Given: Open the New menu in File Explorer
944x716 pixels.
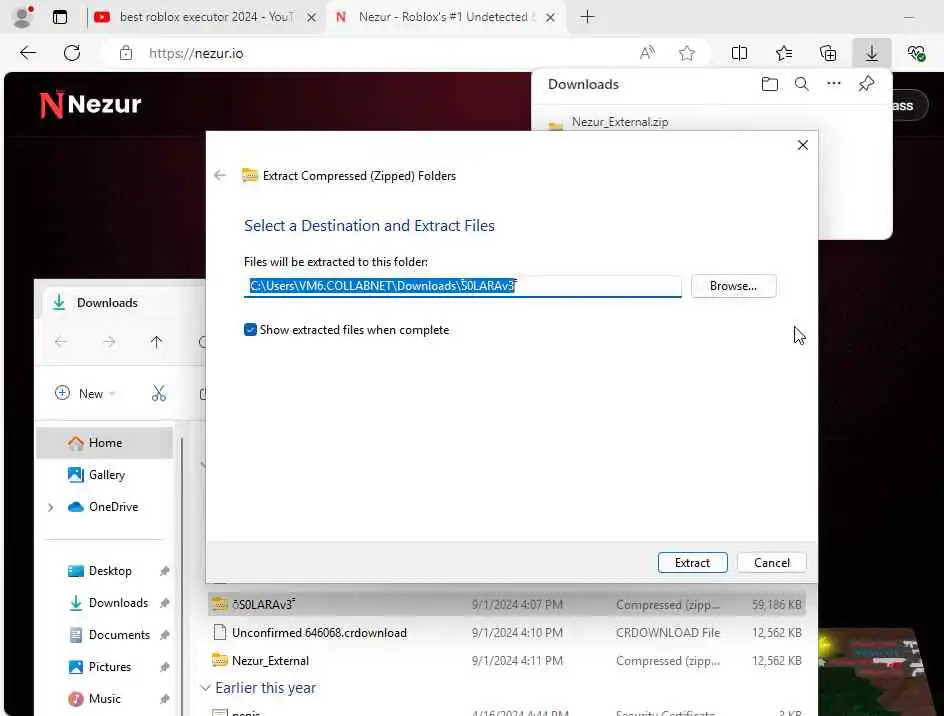Looking at the screenshot, I should [x=85, y=394].
